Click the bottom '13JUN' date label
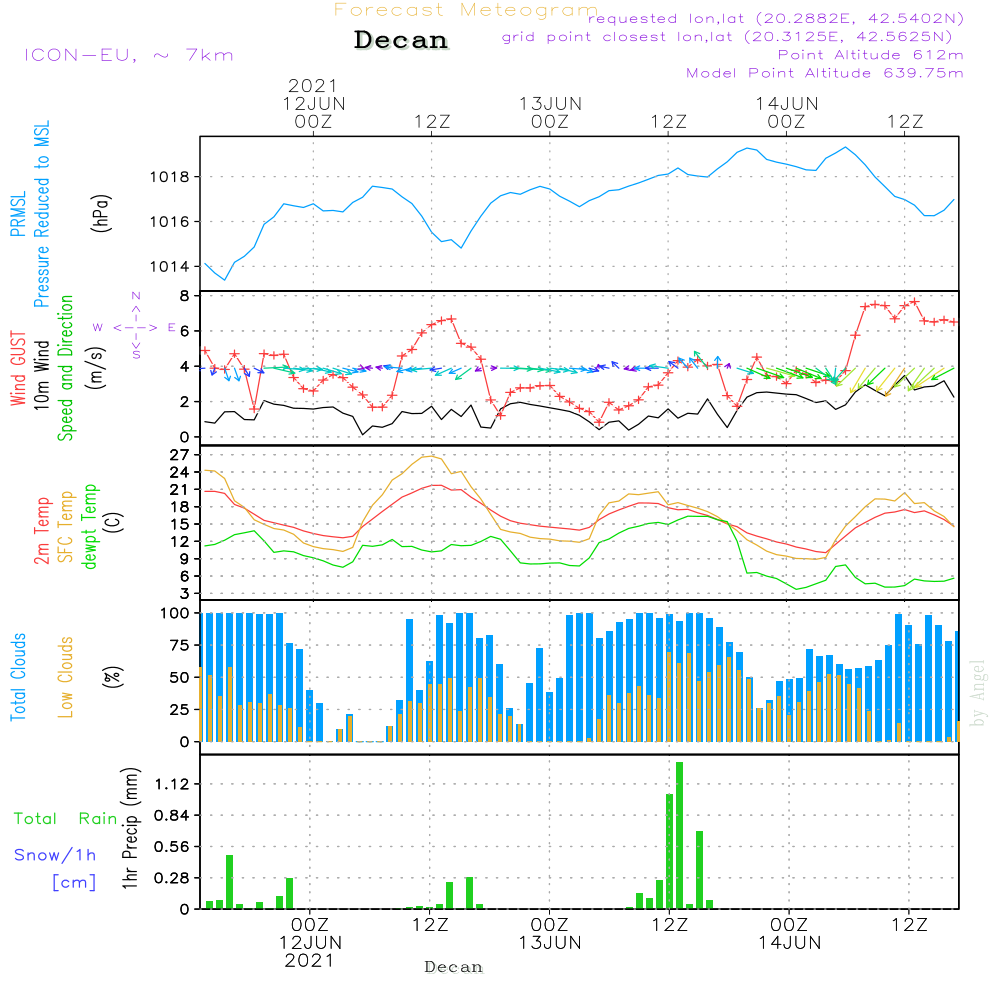This screenshot has height=1000, width=1000. (550, 943)
